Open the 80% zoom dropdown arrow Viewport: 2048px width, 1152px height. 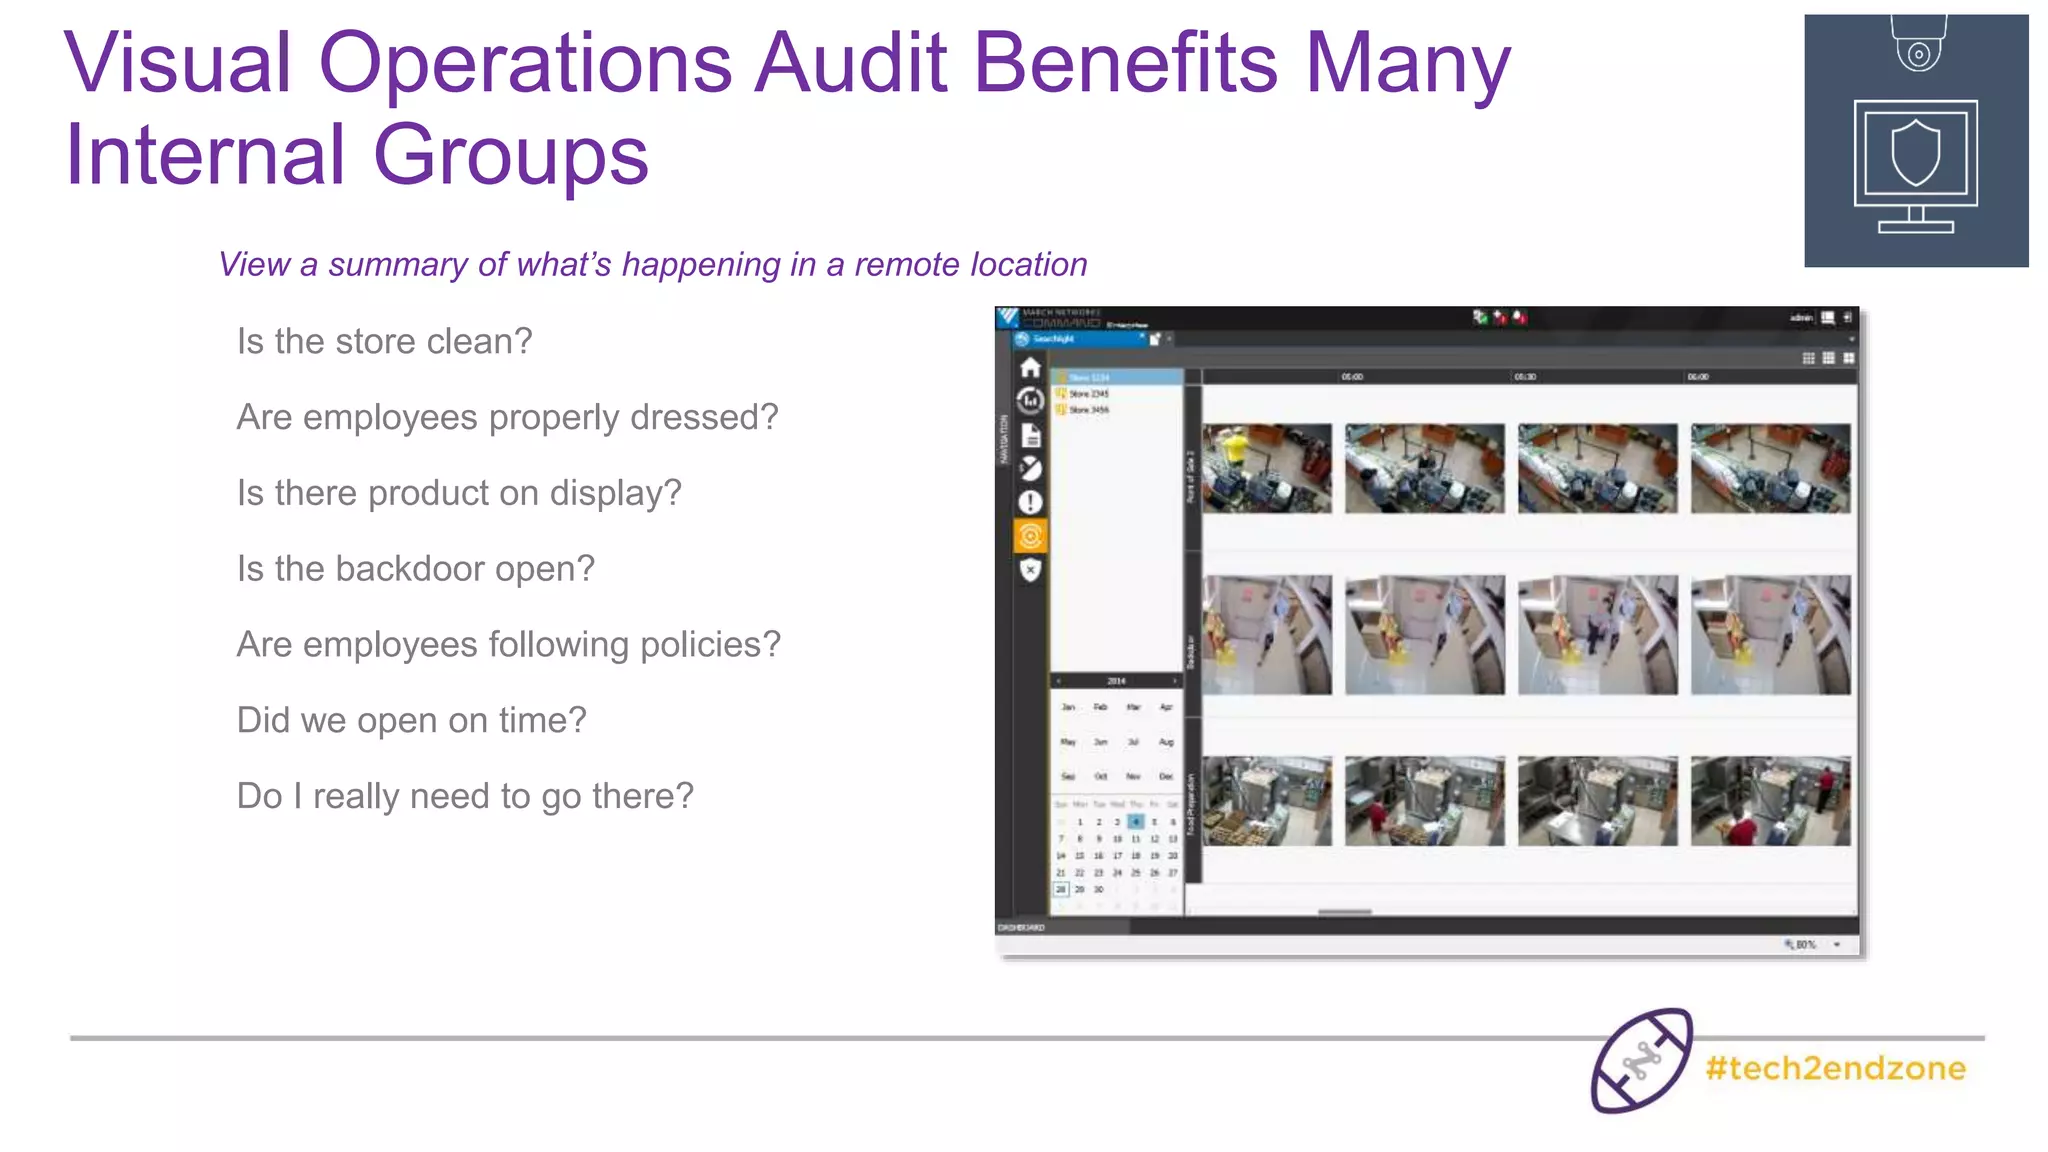click(x=1837, y=944)
